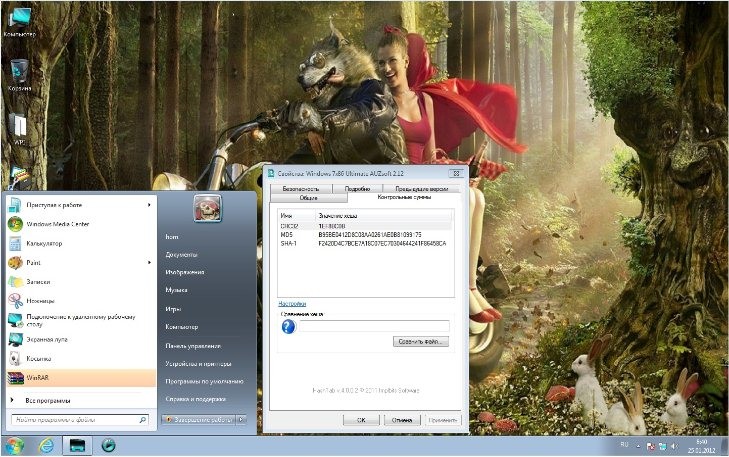The width and height of the screenshot is (729, 457).
Task: Open the Компьютер desktop icon
Action: (x=20, y=21)
